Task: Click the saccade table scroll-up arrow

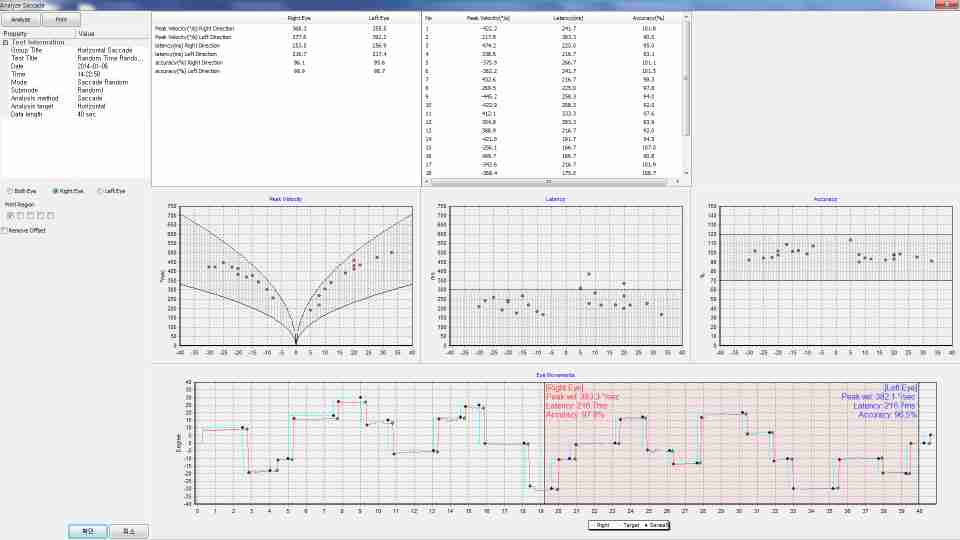Action: (686, 17)
